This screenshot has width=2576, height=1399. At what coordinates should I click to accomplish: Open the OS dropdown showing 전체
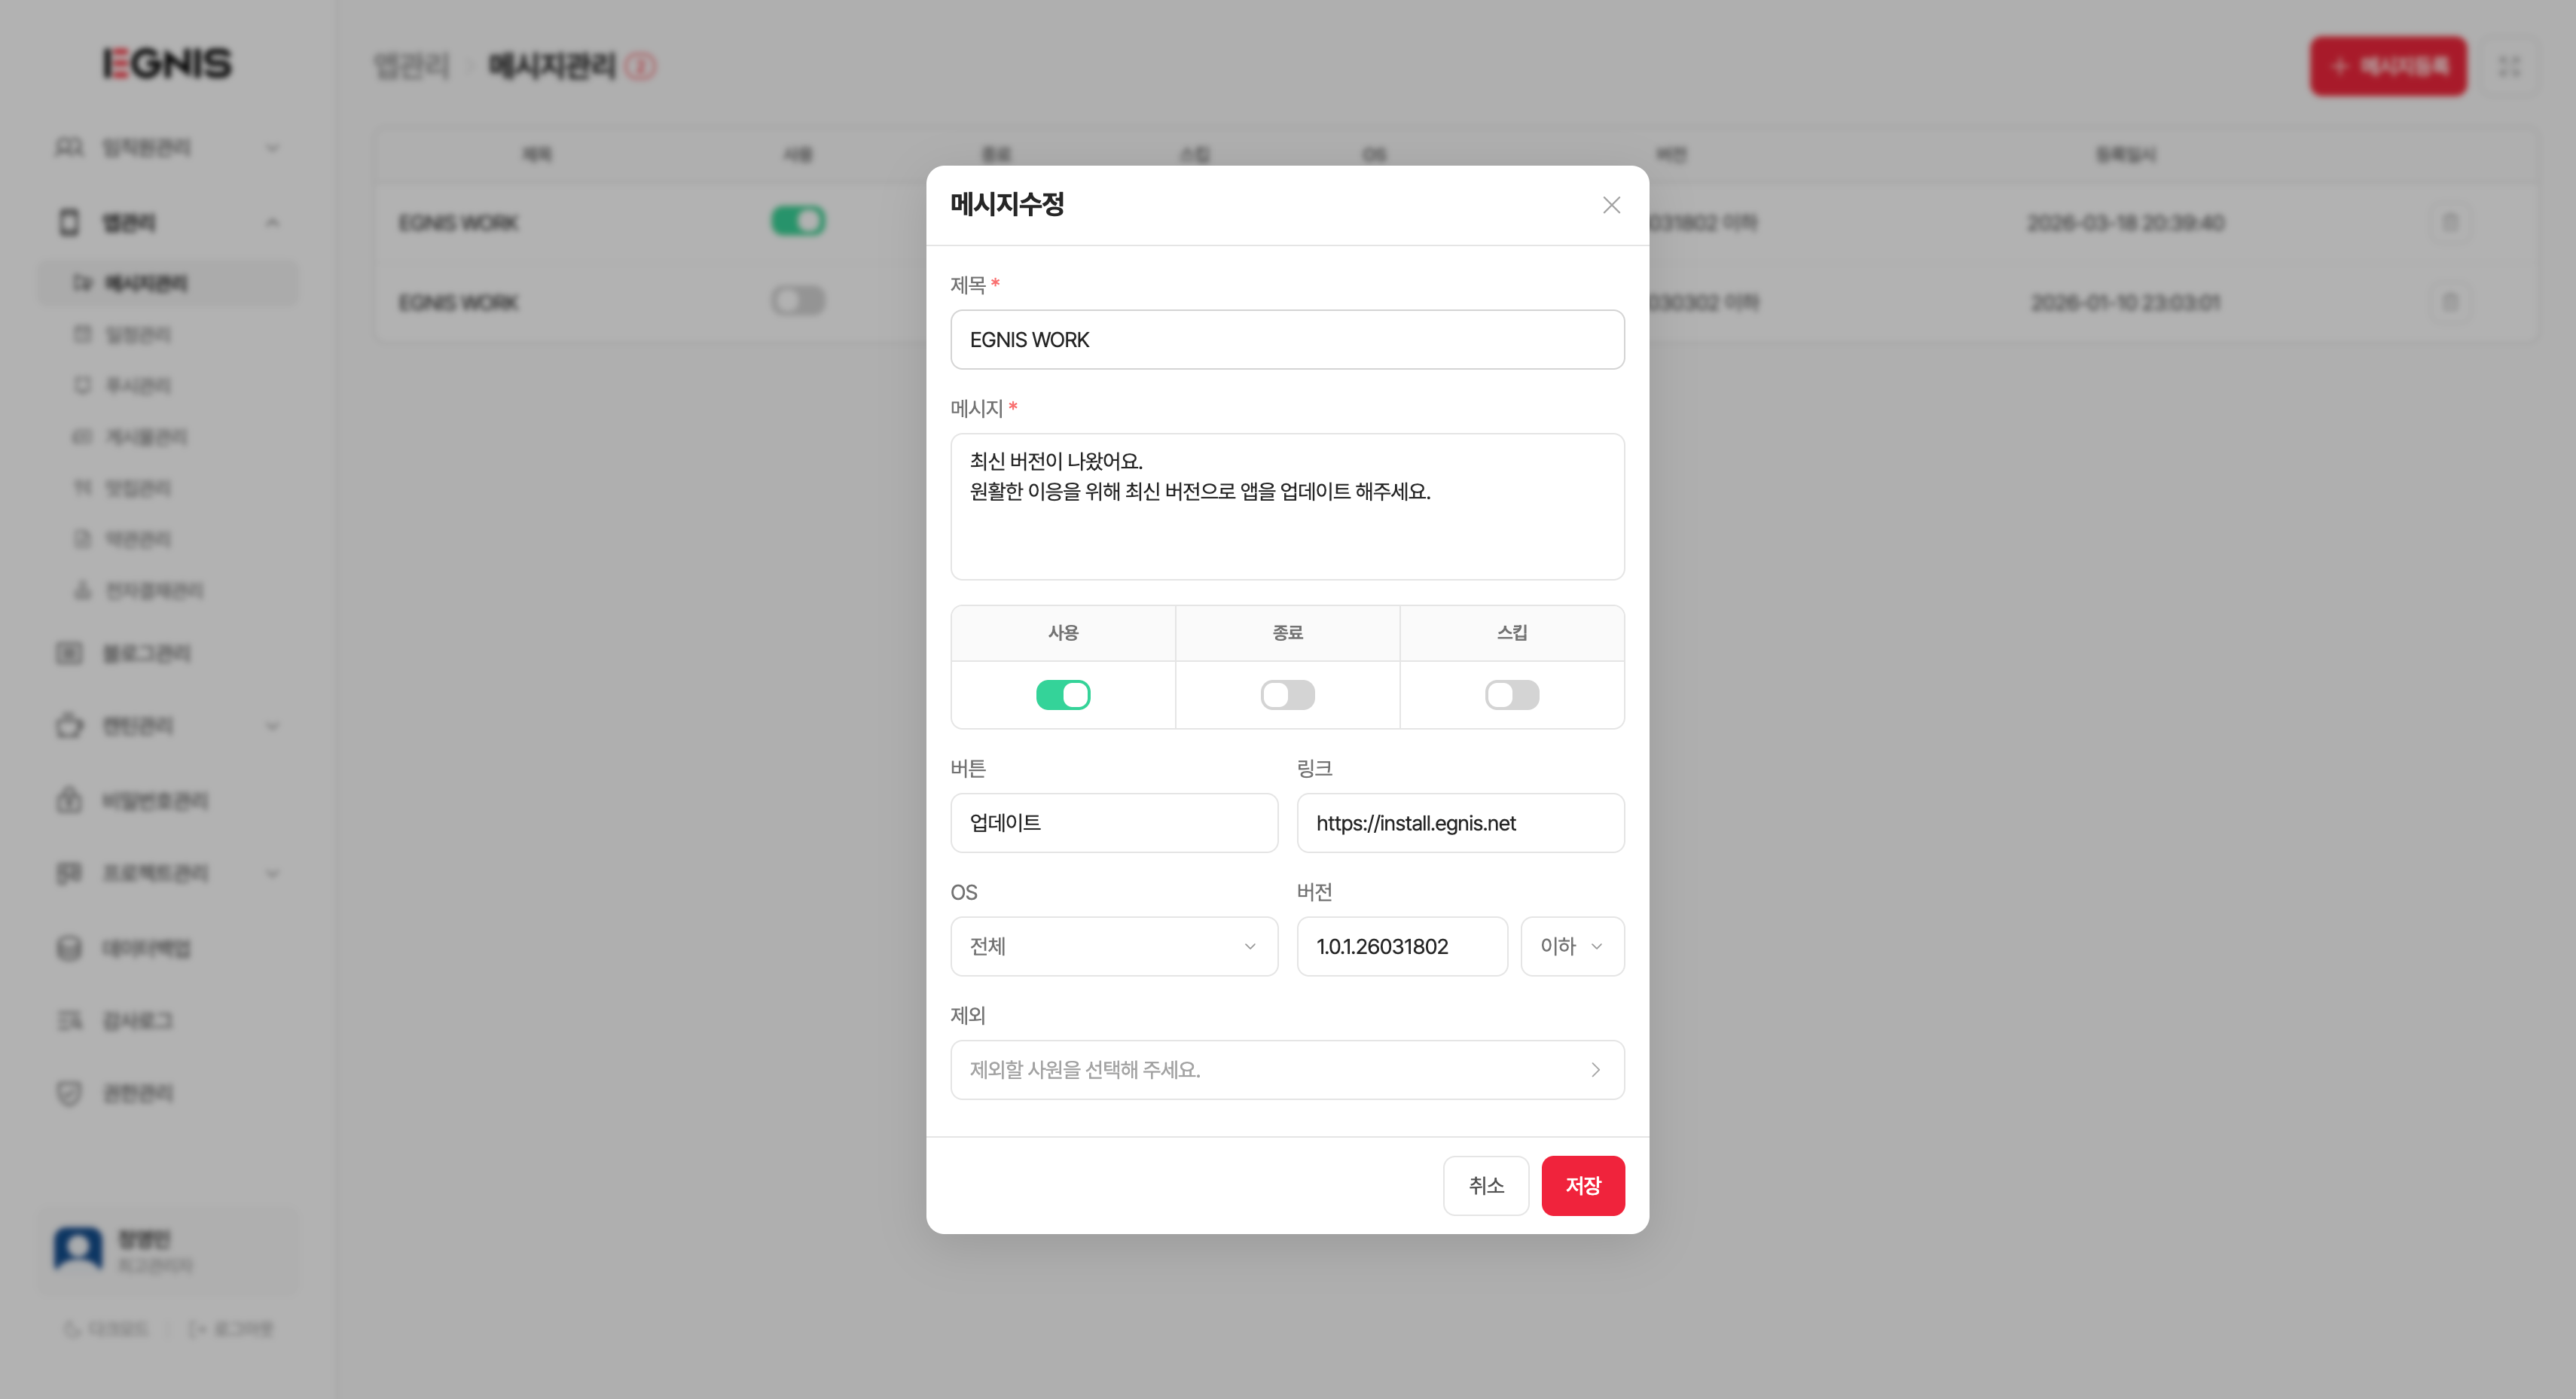pyautogui.click(x=1114, y=946)
